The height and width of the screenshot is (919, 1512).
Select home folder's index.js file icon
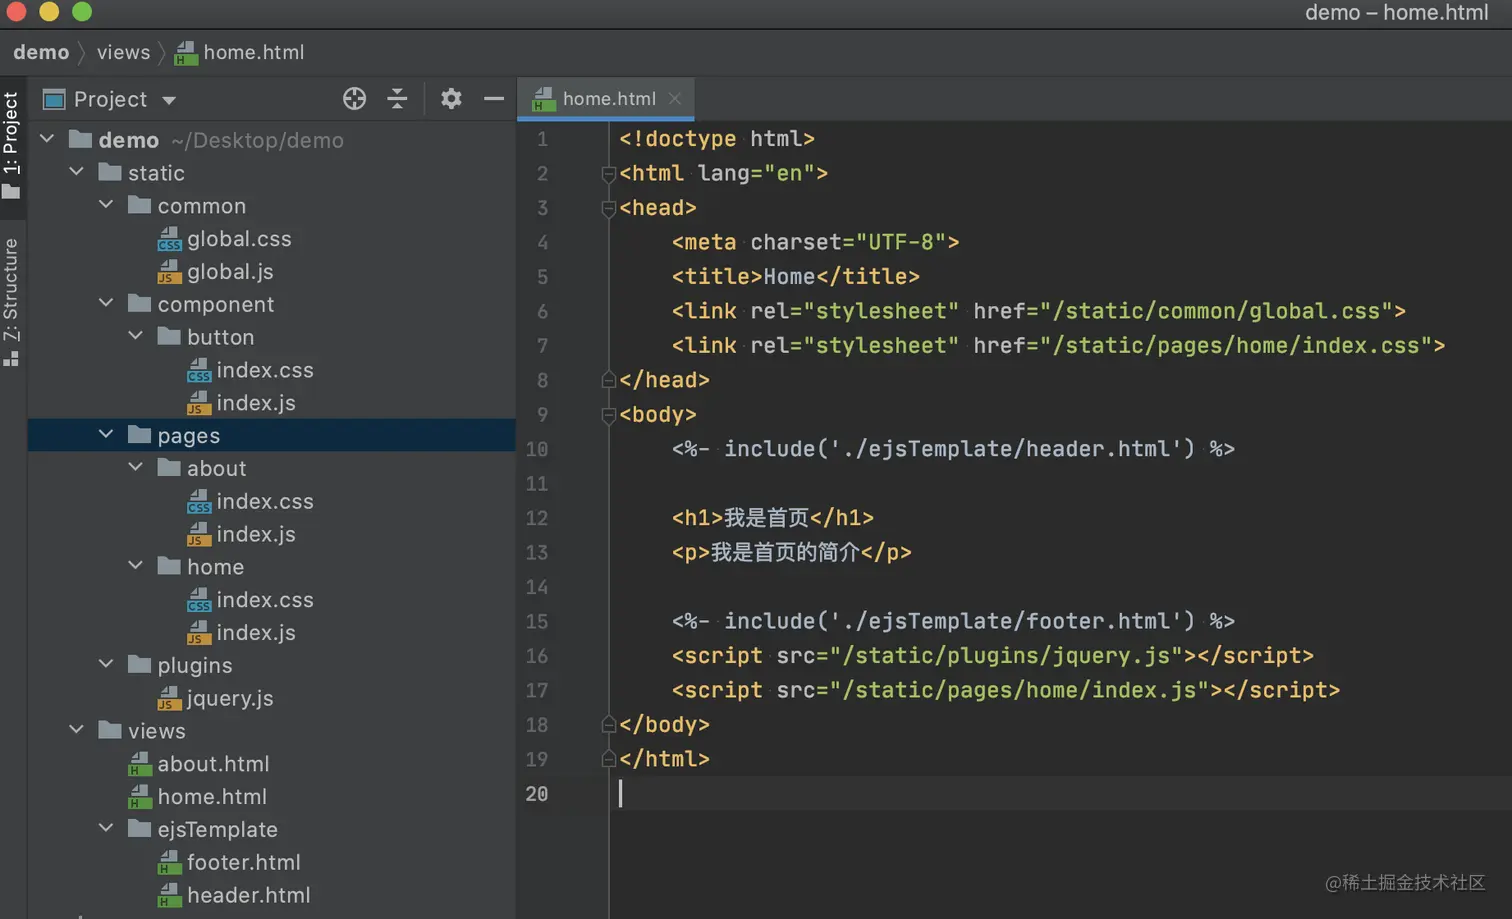(x=199, y=633)
